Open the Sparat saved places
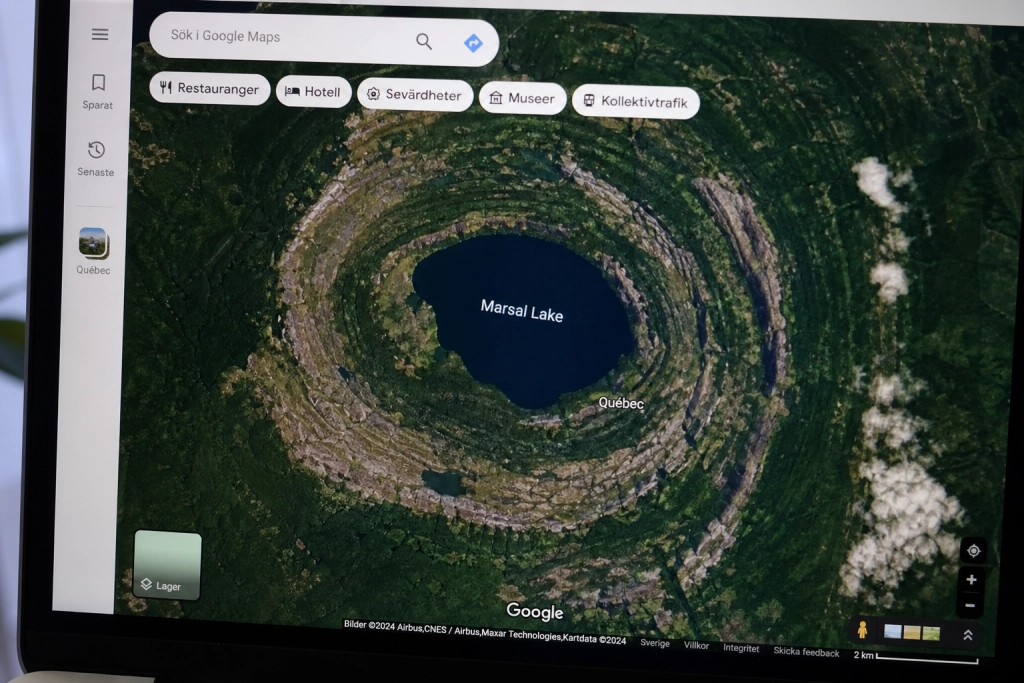1024x683 pixels. click(98, 91)
